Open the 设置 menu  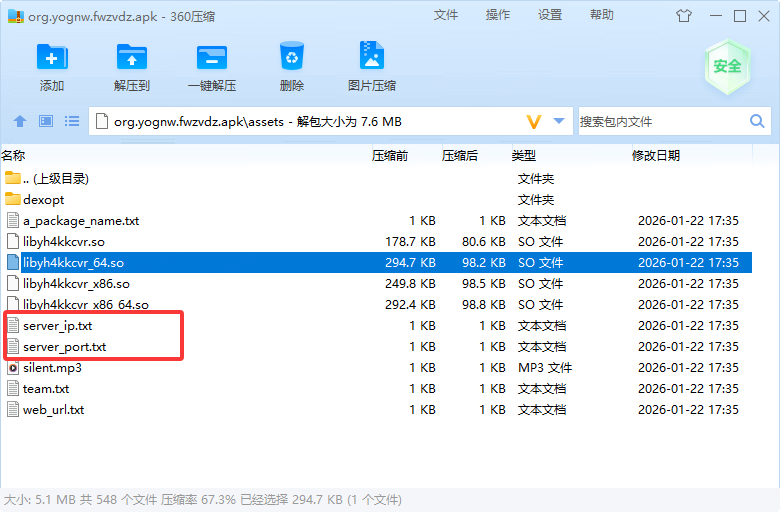(x=550, y=15)
